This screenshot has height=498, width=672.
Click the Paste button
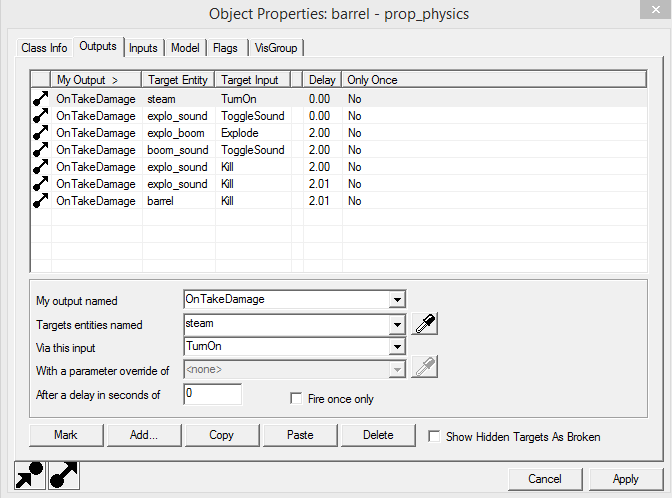point(300,435)
